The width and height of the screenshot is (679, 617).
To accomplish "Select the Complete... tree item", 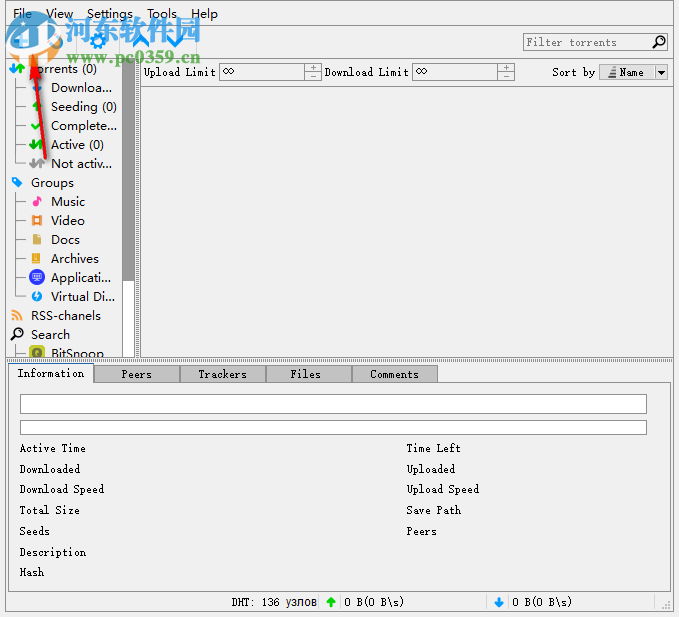I will click(x=84, y=126).
